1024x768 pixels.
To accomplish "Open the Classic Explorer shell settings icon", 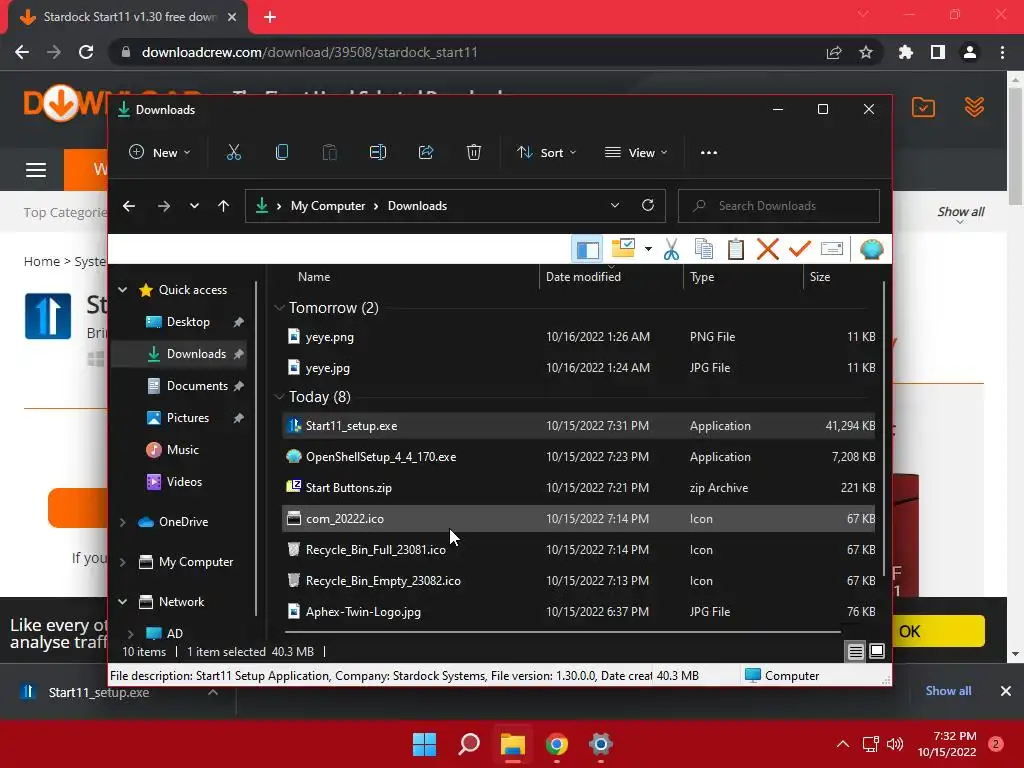I will click(x=871, y=249).
